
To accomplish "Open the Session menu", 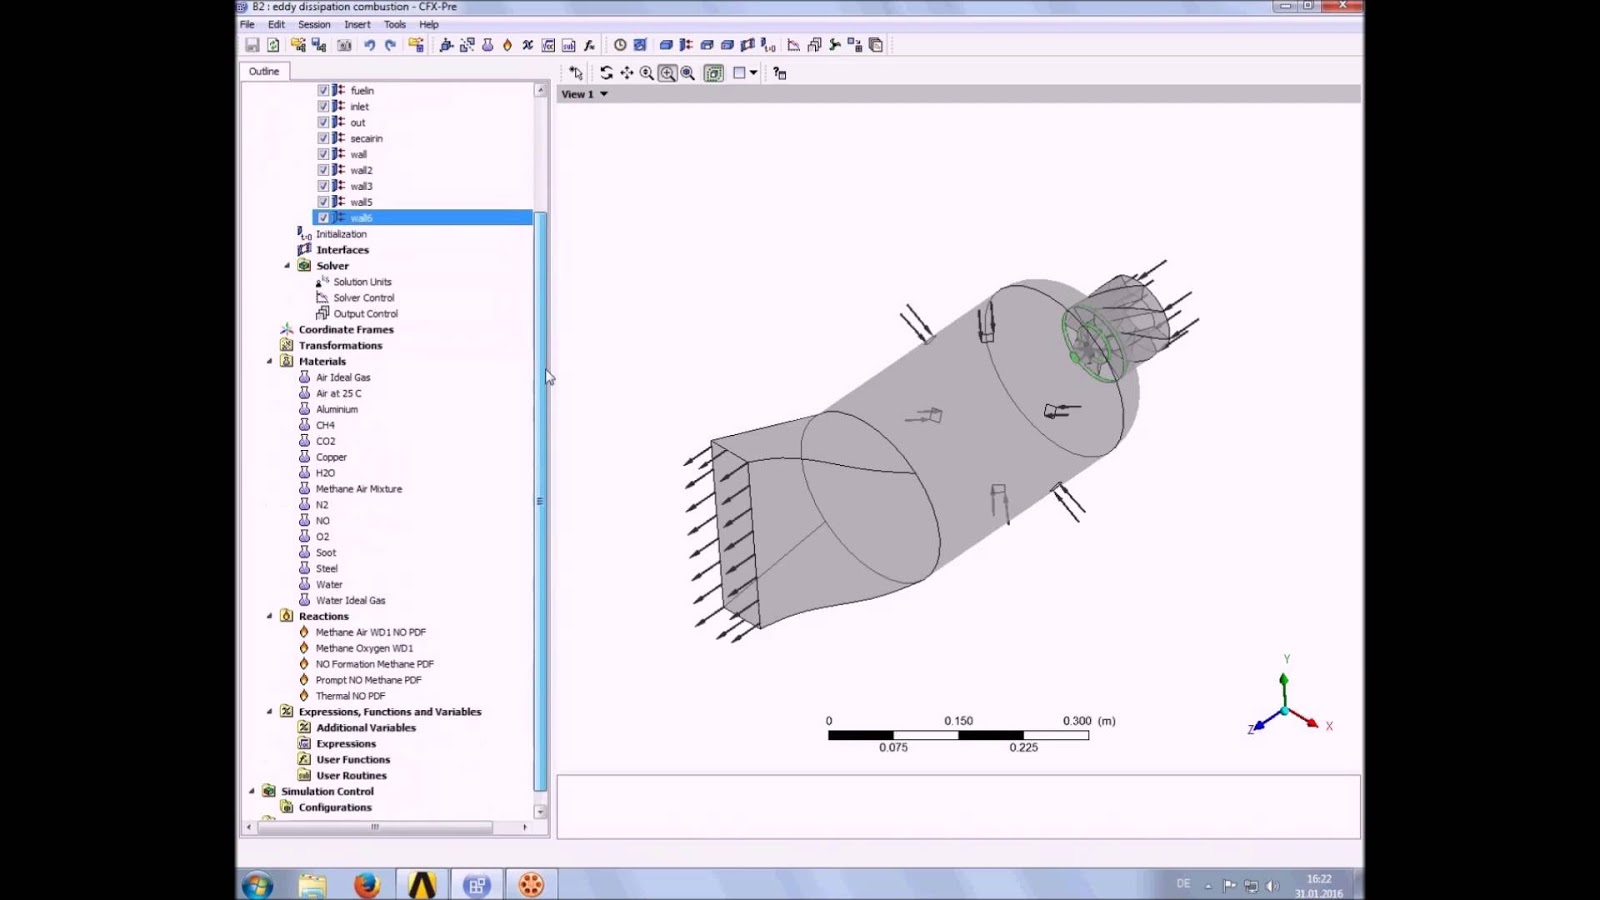I will [314, 24].
